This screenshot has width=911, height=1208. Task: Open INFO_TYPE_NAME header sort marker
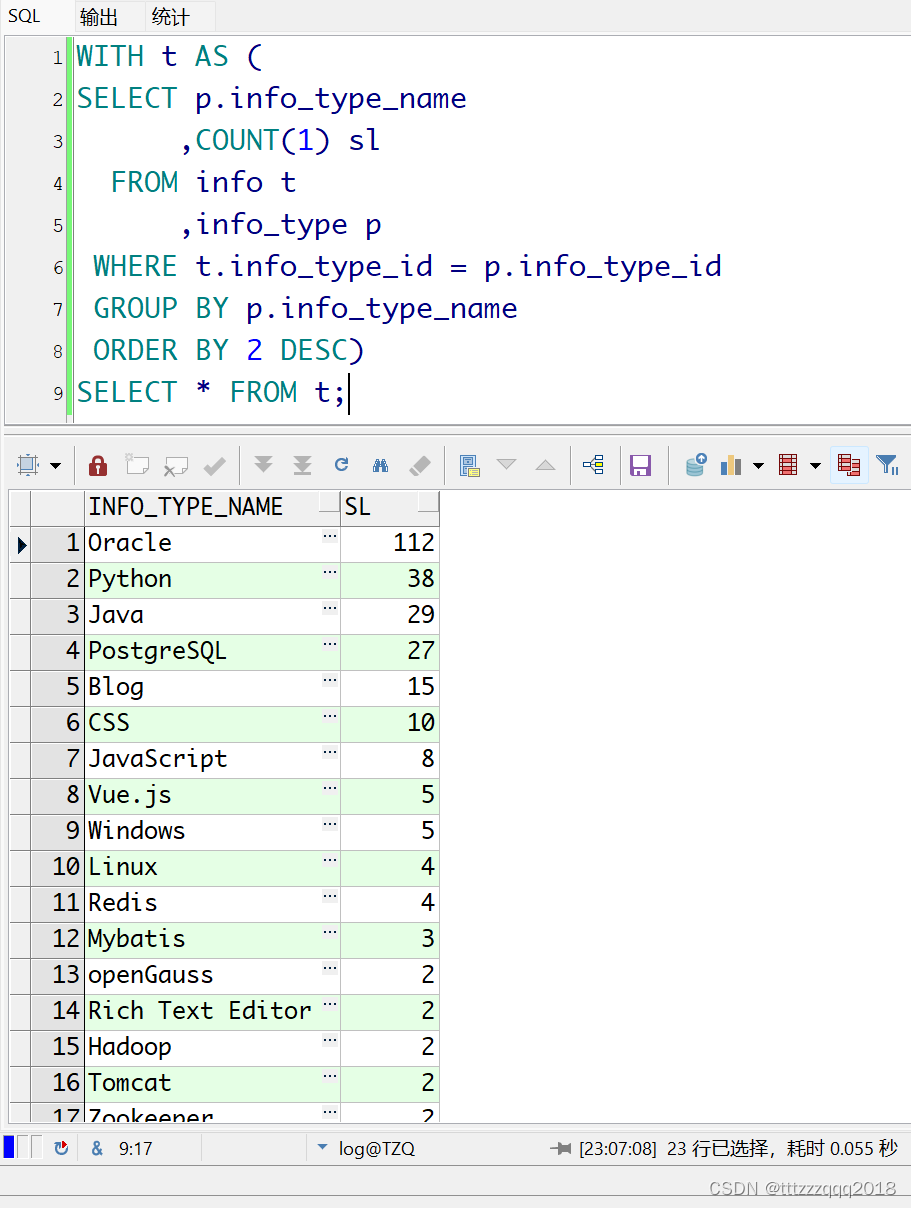[329, 503]
